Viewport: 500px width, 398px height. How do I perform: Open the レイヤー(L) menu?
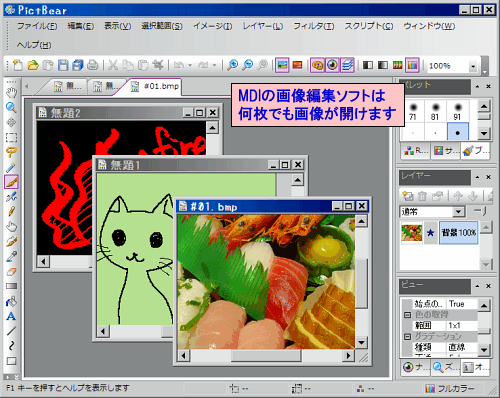tap(263, 26)
